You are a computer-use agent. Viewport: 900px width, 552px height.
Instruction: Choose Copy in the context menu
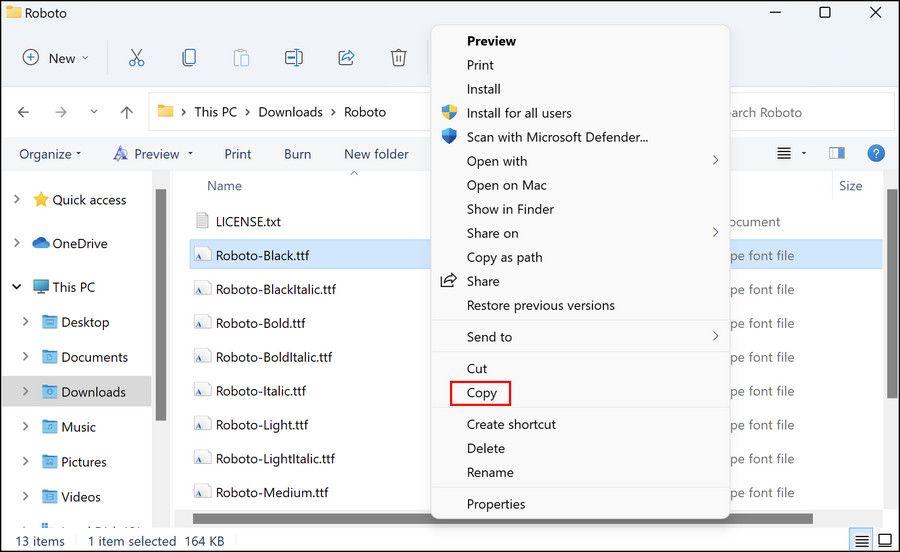[x=580, y=393]
